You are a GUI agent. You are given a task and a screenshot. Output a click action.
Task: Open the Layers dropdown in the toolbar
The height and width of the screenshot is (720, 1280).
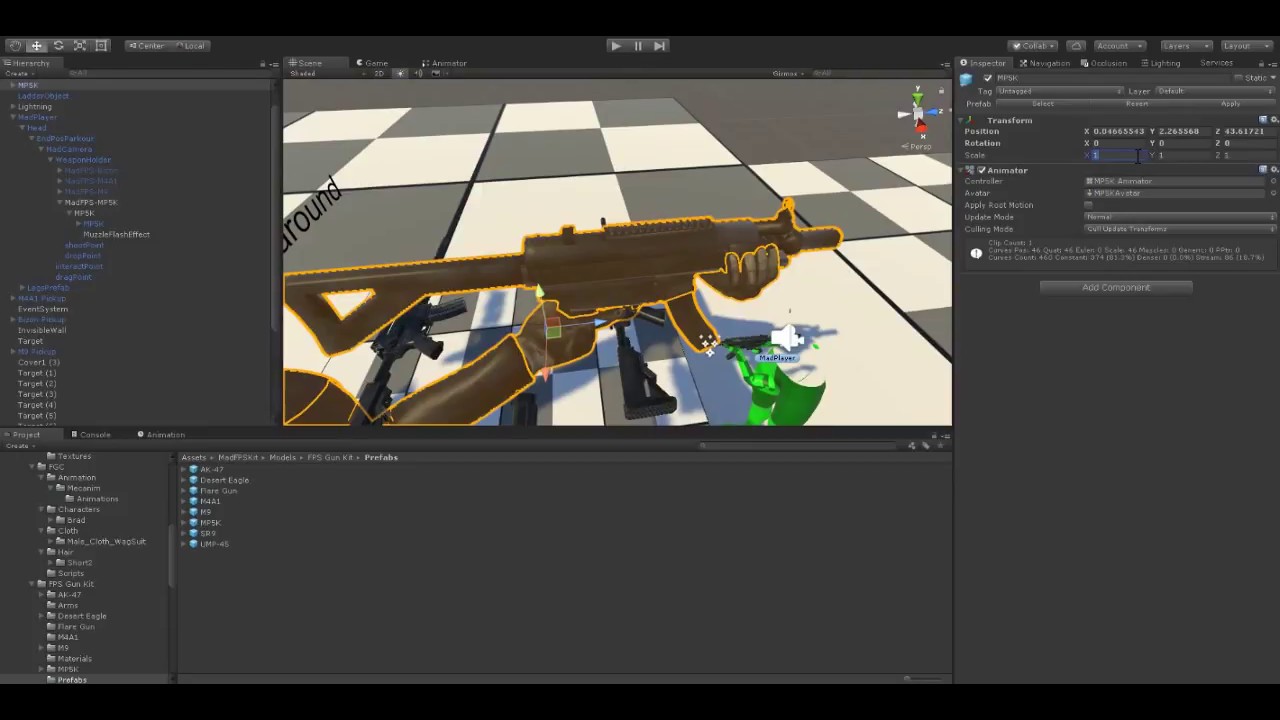1185,46
